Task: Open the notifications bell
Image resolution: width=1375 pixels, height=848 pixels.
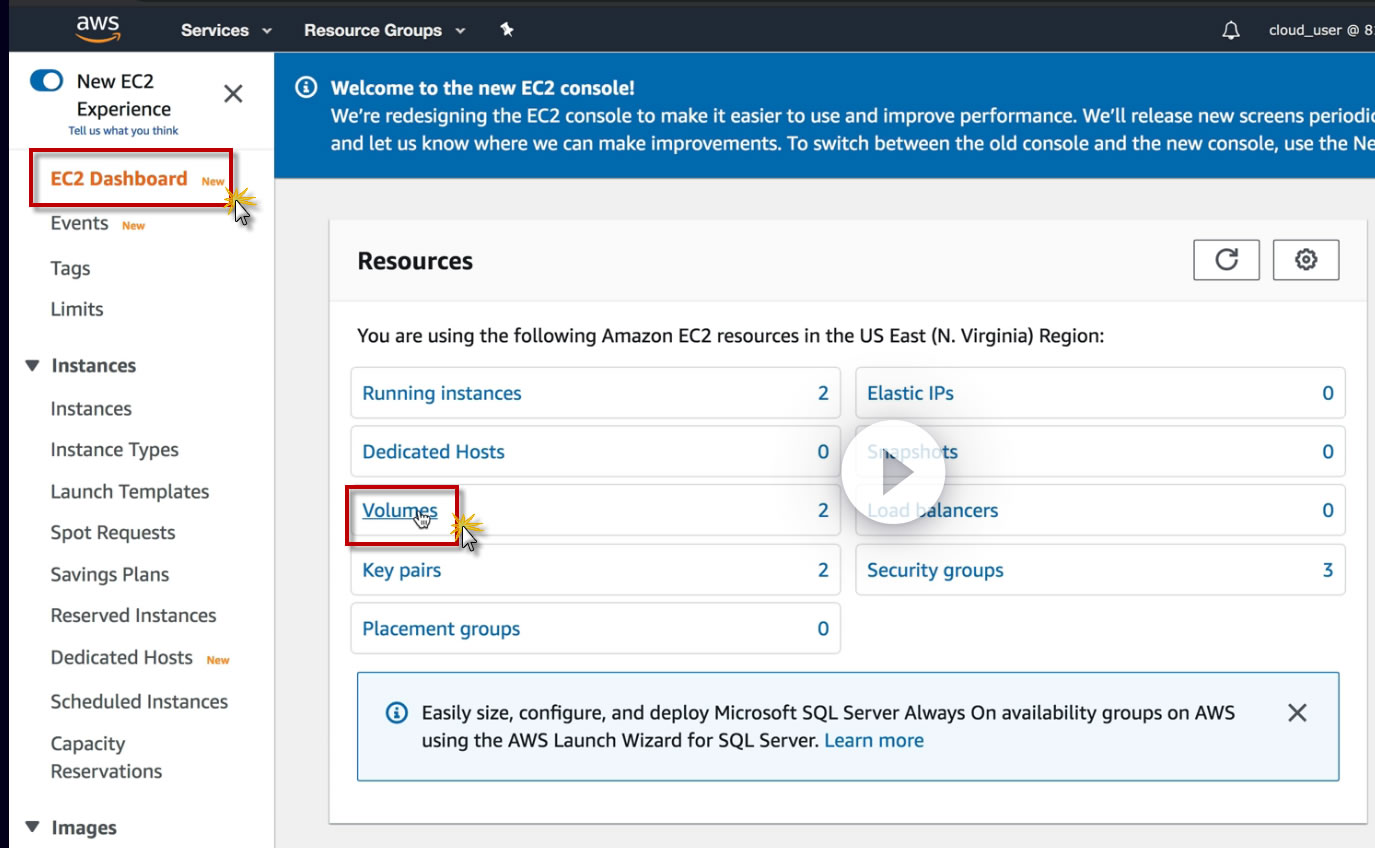Action: pyautogui.click(x=1231, y=31)
